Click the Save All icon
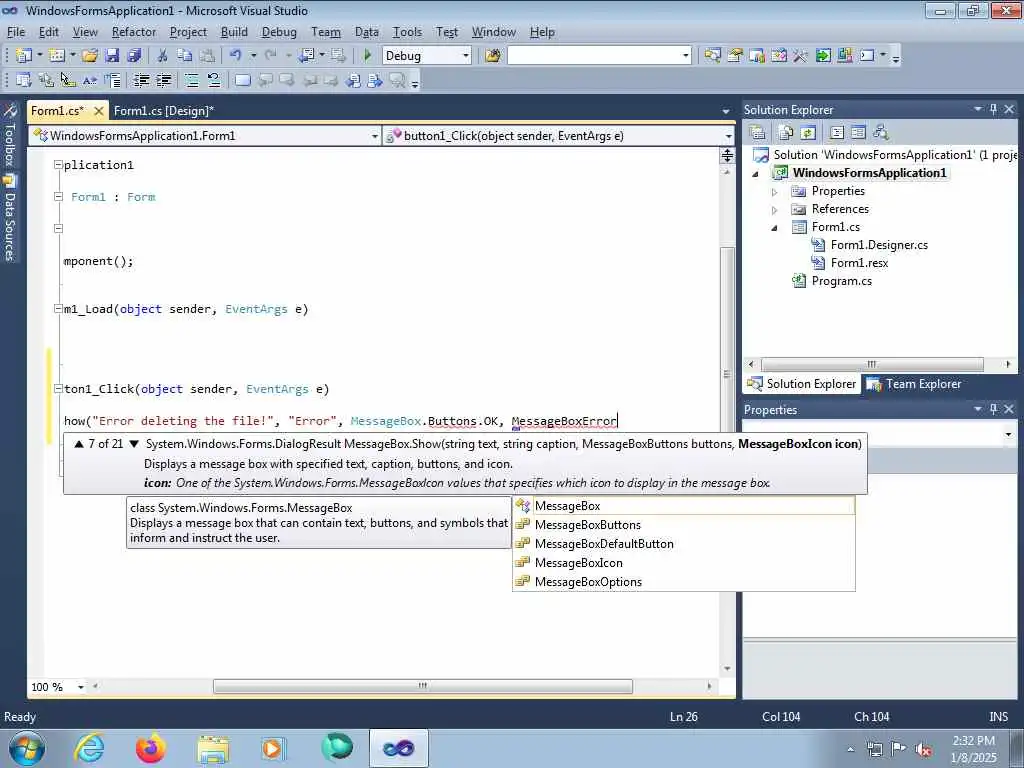The height and width of the screenshot is (768, 1024). [134, 56]
